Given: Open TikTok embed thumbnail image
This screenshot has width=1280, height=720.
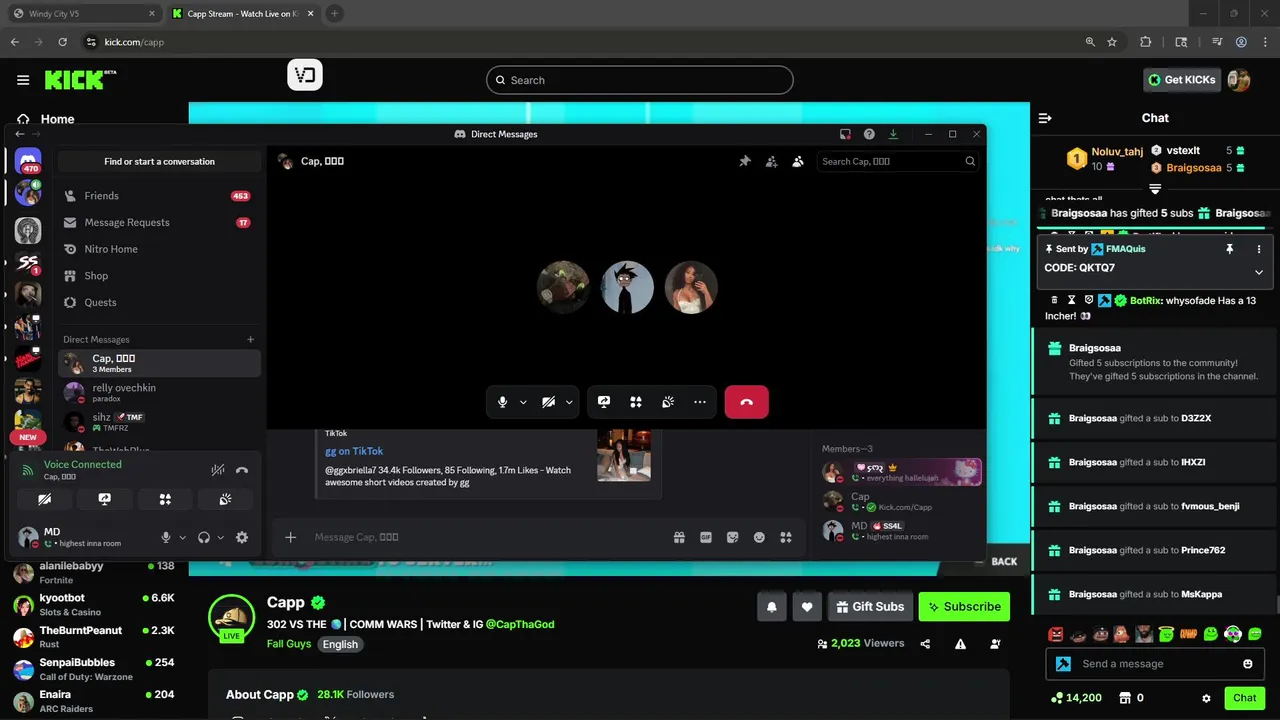Looking at the screenshot, I should [624, 455].
